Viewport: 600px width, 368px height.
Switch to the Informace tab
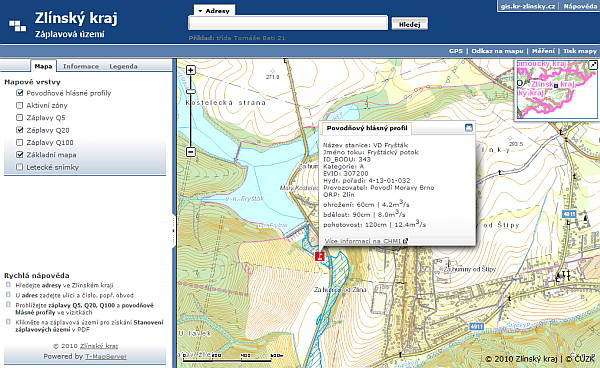[81, 66]
